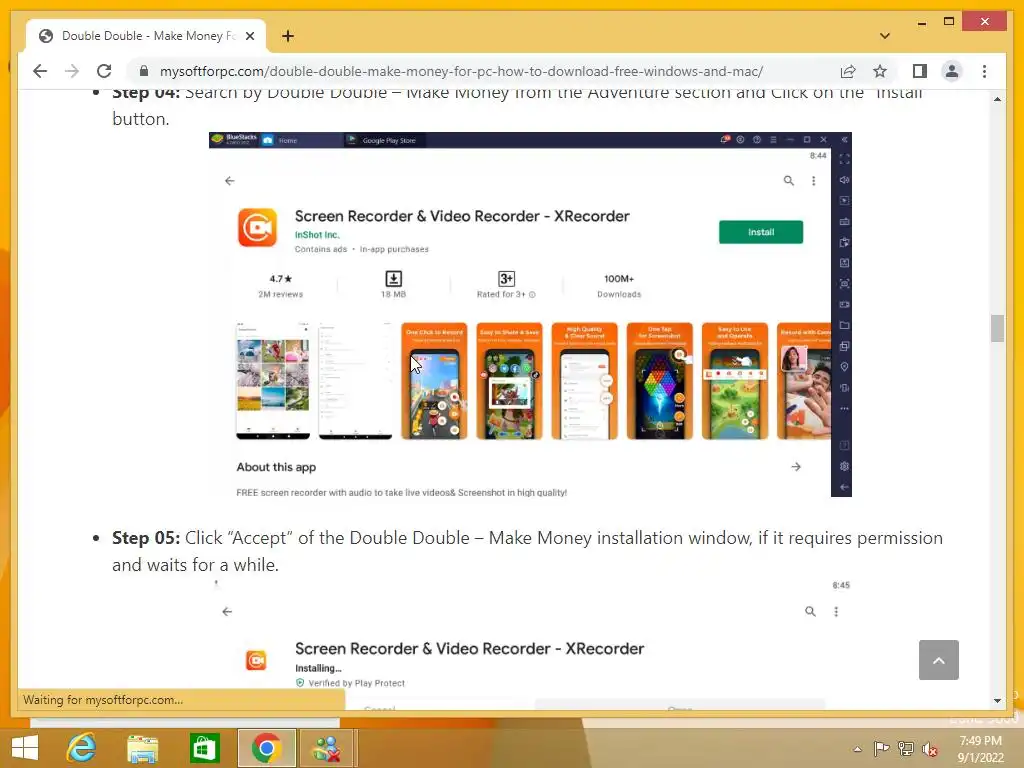The height and width of the screenshot is (768, 1024).
Task: Click the Verified by Play Protect text
Action: (357, 683)
